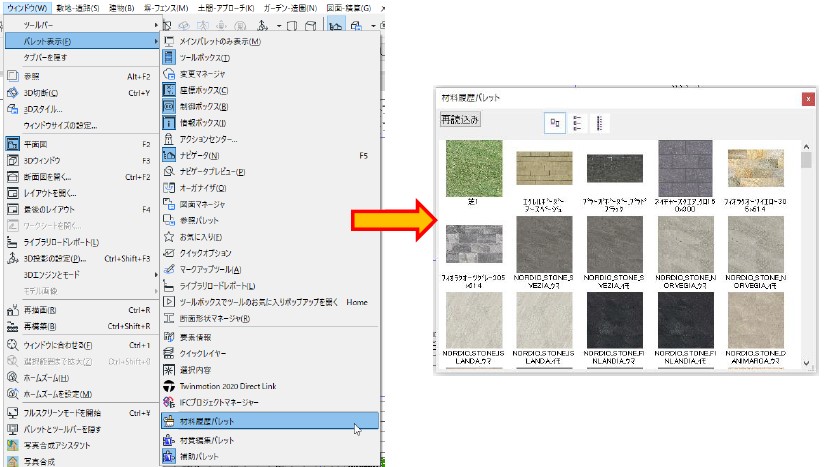Image resolution: width=827 pixels, height=467 pixels.
Task: Open the 建物(B) menu
Action: click(122, 8)
